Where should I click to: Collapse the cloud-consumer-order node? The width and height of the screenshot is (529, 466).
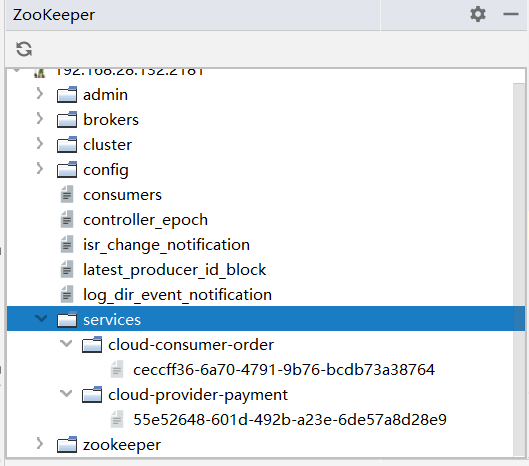(66, 344)
